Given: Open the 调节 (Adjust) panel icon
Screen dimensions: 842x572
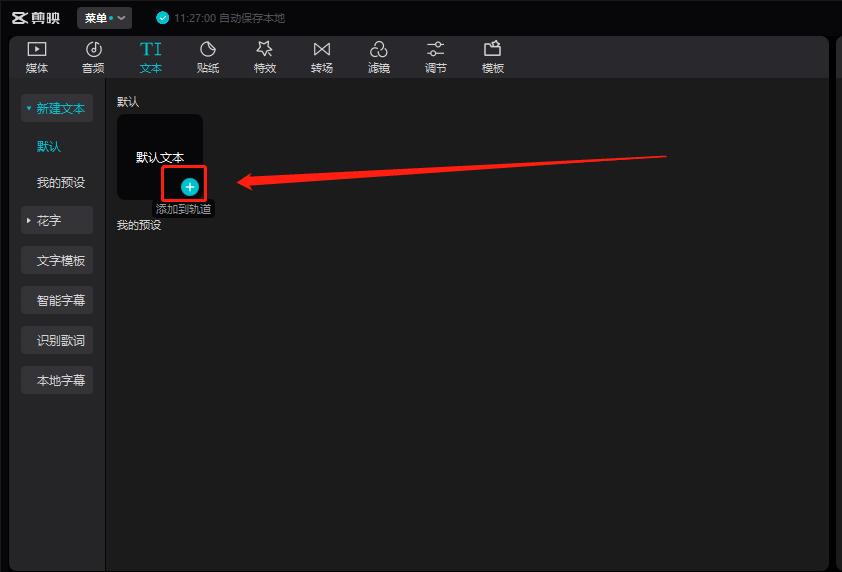Looking at the screenshot, I should point(436,49).
